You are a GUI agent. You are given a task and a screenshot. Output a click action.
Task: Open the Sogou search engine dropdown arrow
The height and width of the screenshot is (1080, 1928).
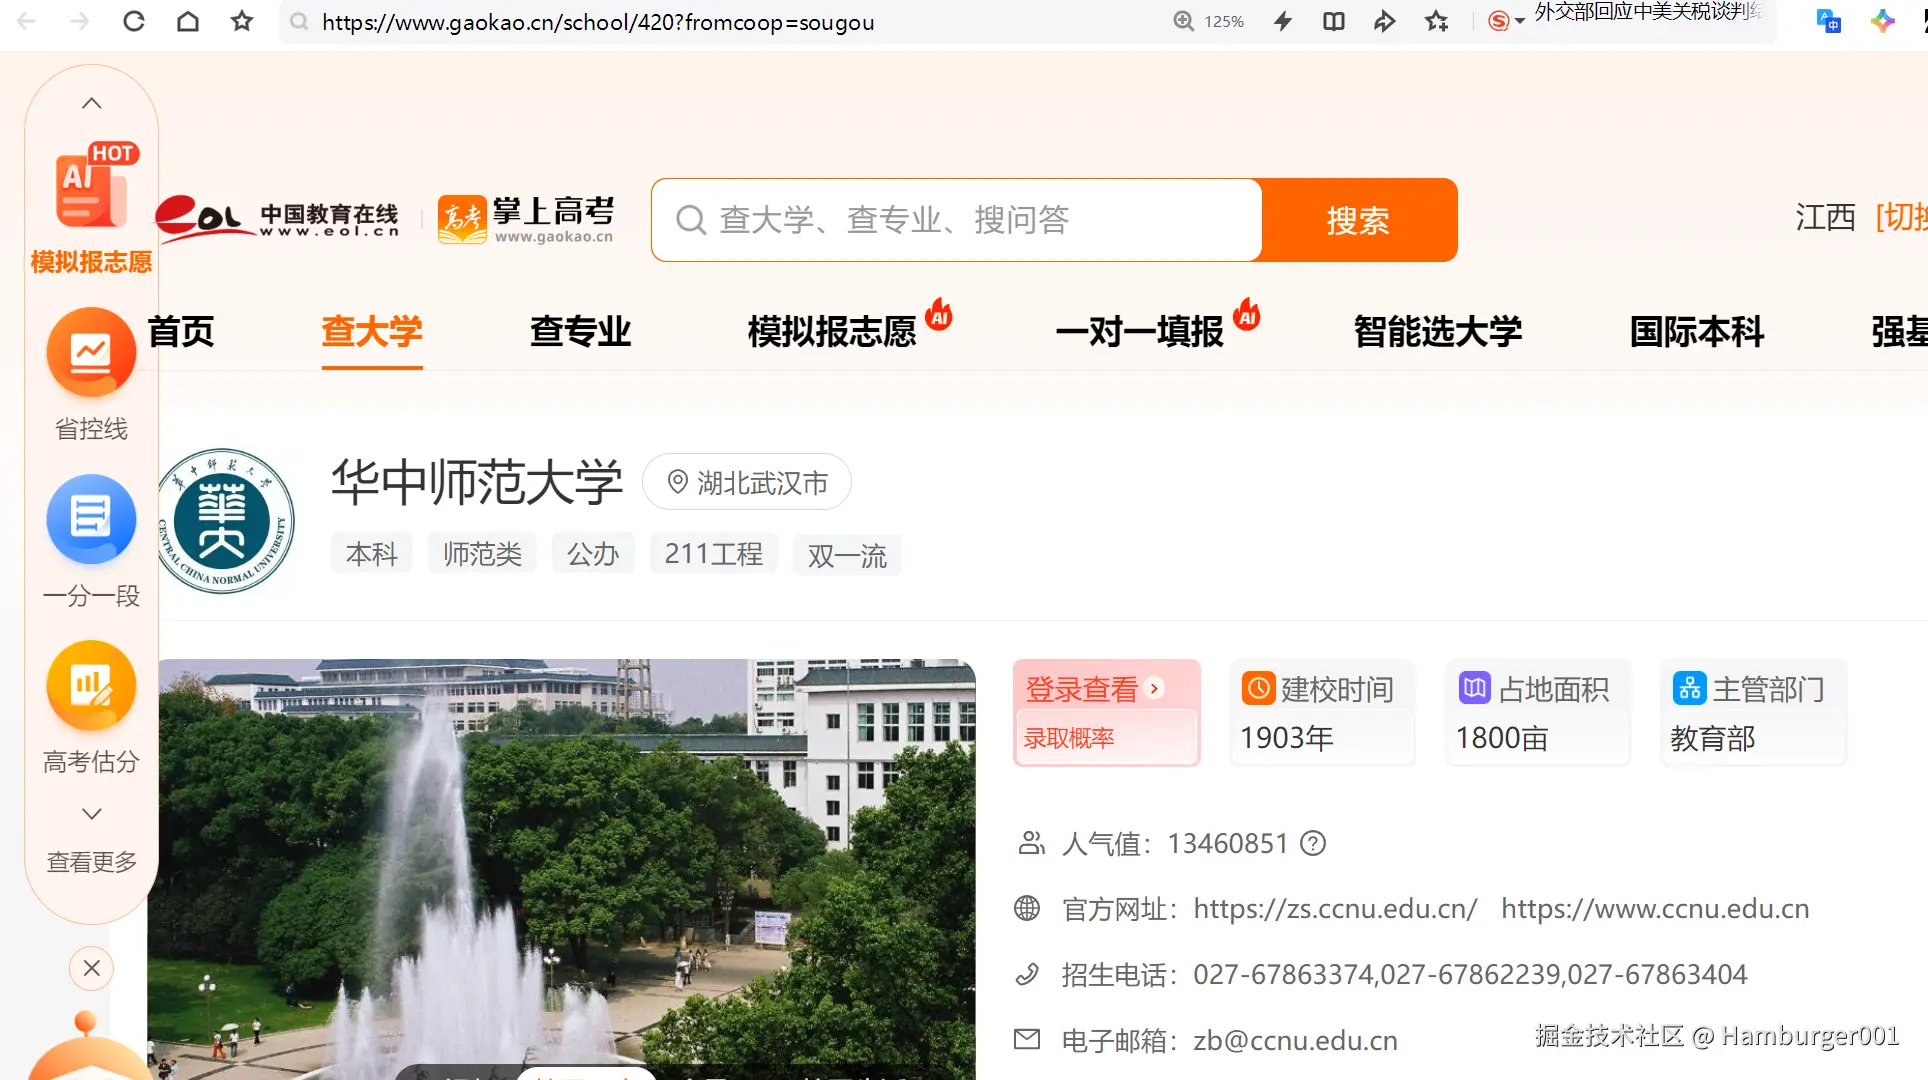pos(1520,21)
